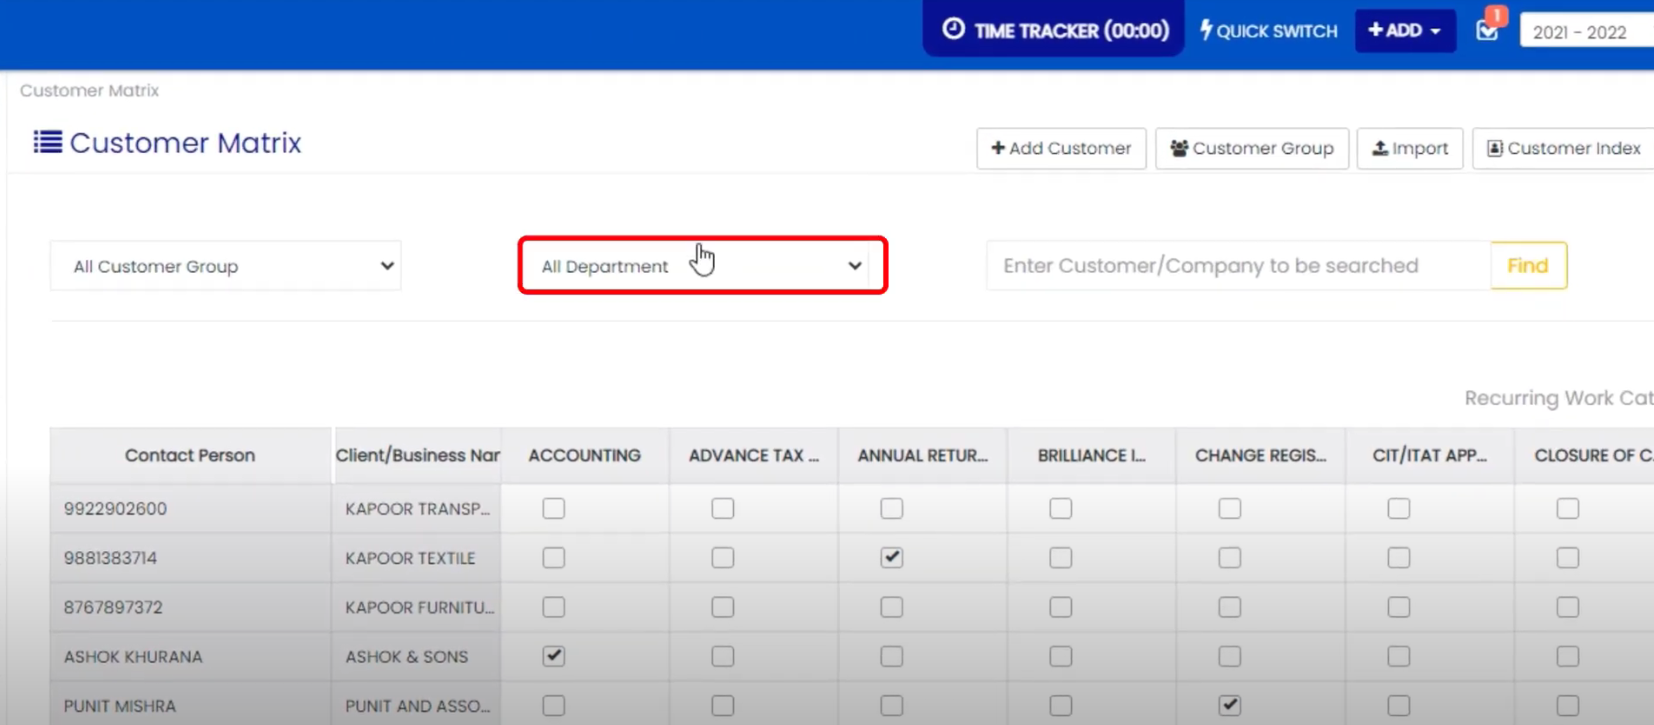
Task: Click the ADVANCE TAX ... column header
Action: (x=754, y=455)
